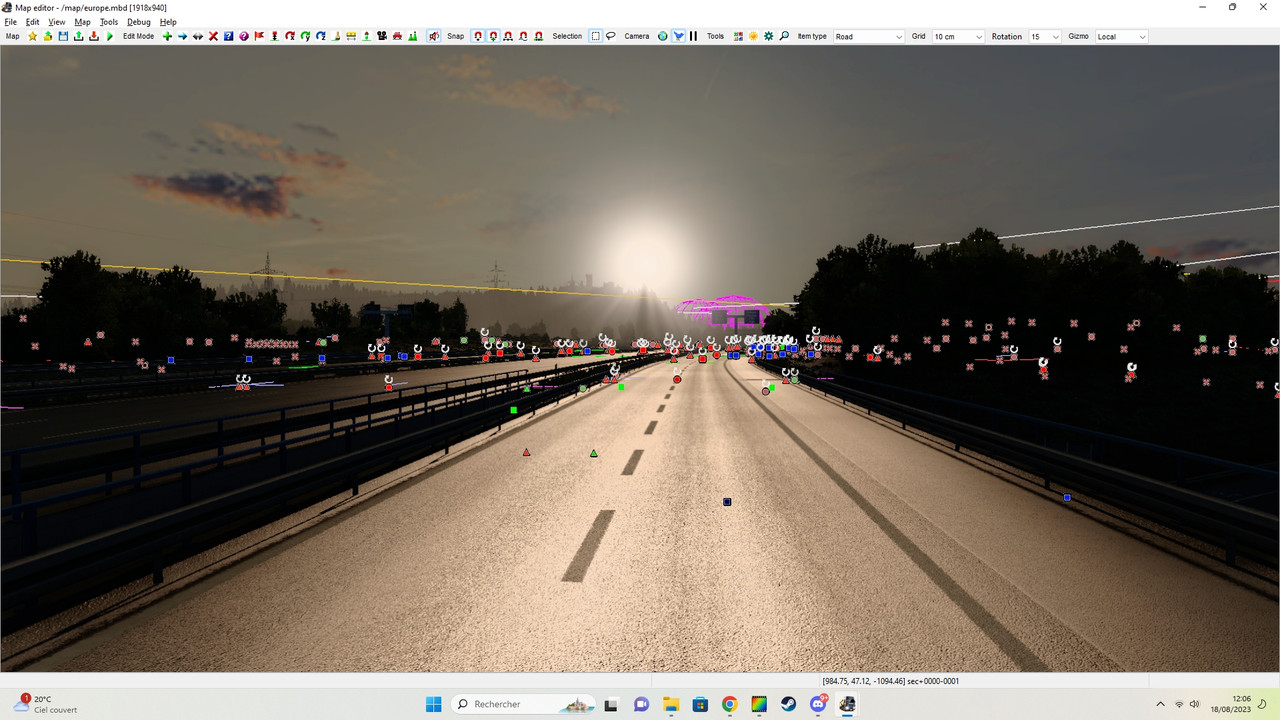This screenshot has width=1280, height=720.
Task: Open Steam from the taskbar
Action: tap(788, 704)
